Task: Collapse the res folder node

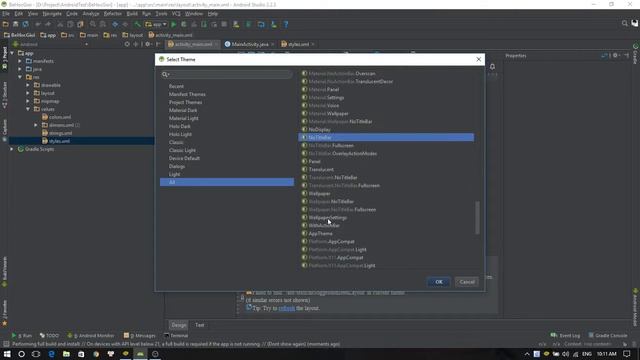Action: [x=20, y=77]
